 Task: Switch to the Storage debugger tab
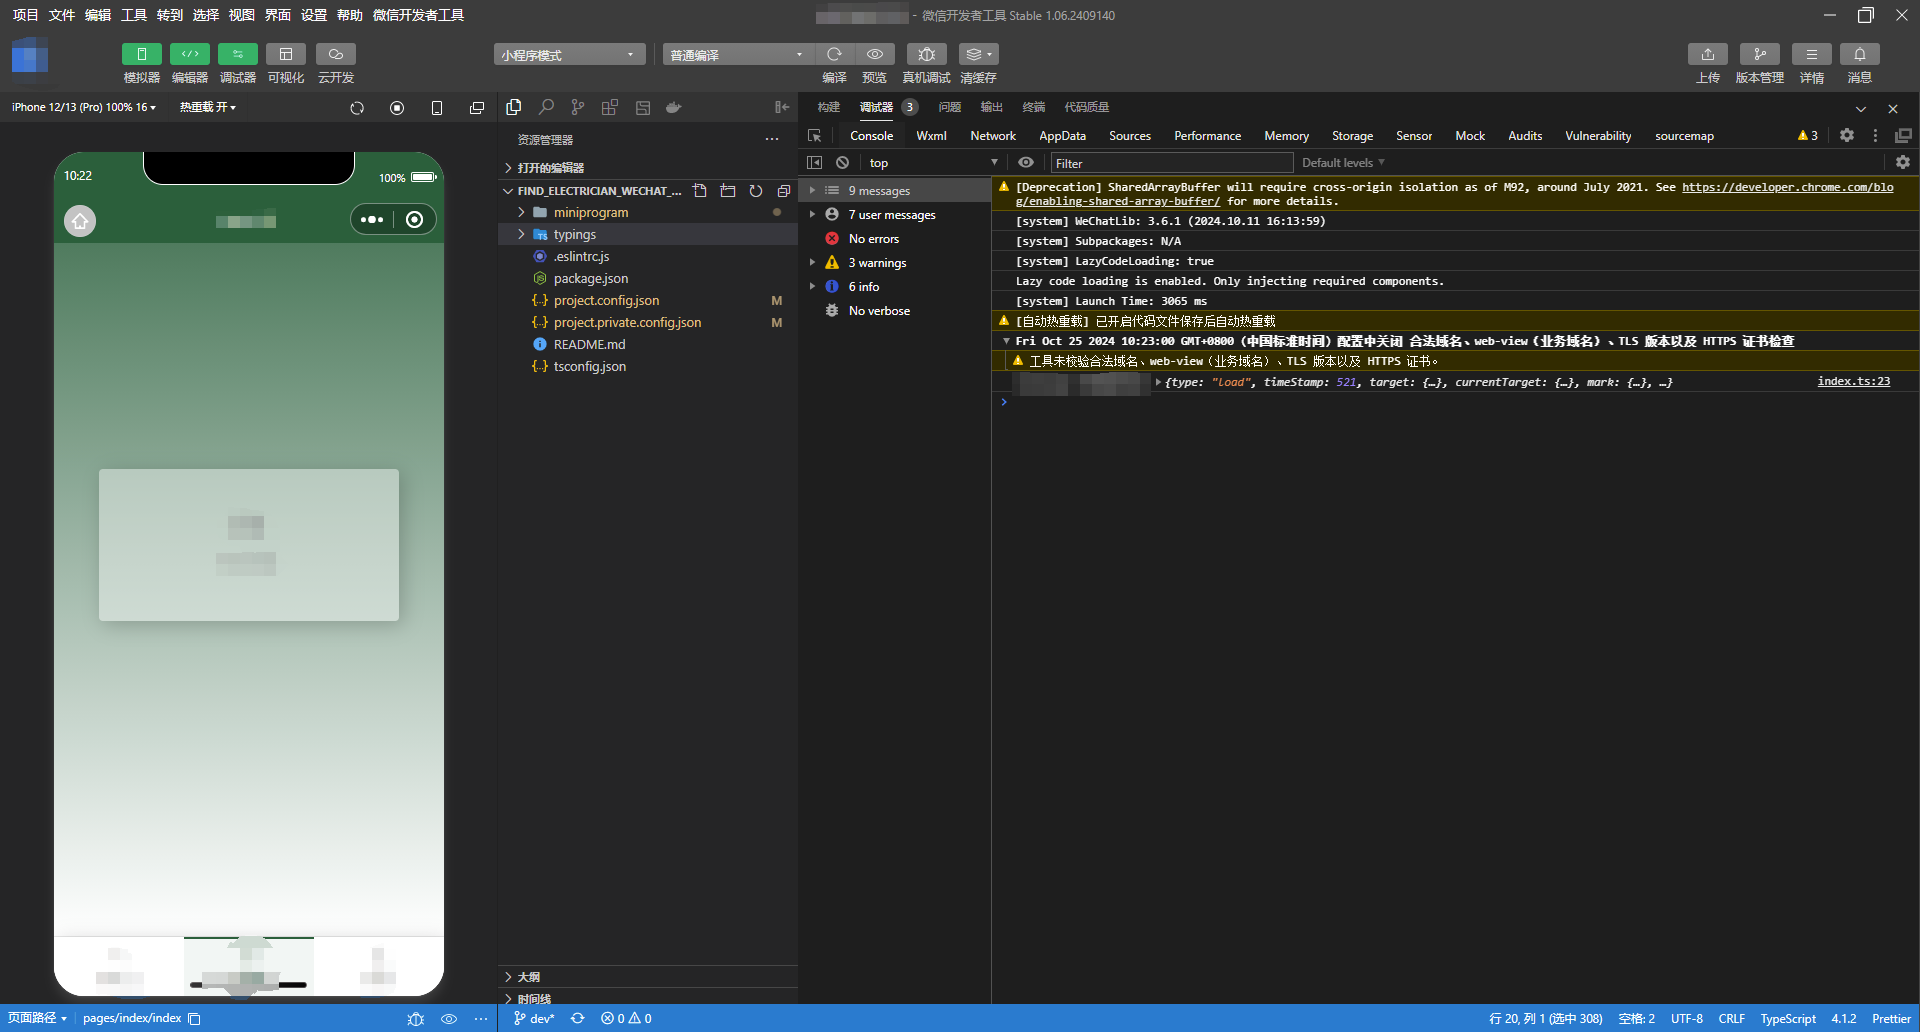tap(1352, 136)
